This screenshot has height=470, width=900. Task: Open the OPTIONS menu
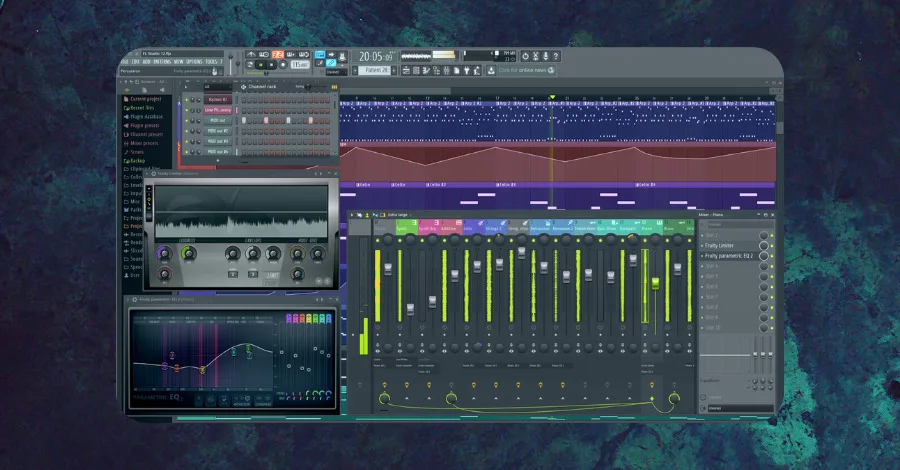pos(194,62)
